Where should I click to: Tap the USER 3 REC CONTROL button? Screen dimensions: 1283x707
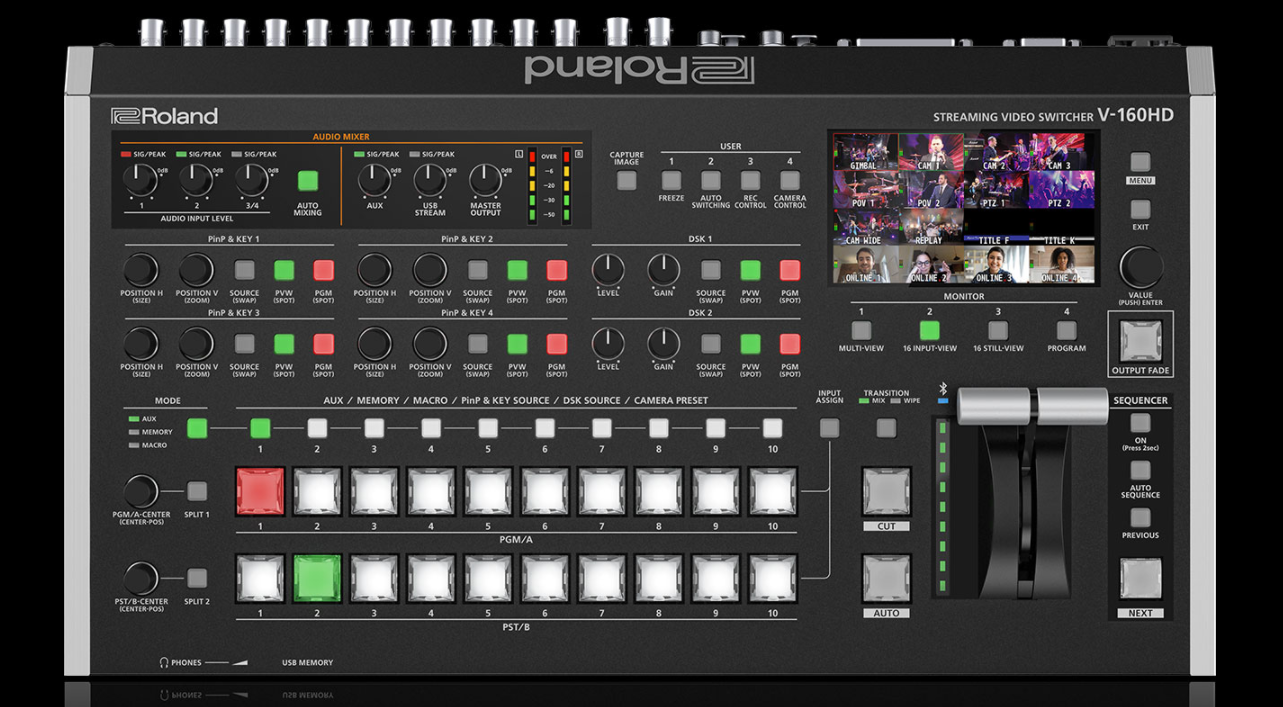[750, 181]
